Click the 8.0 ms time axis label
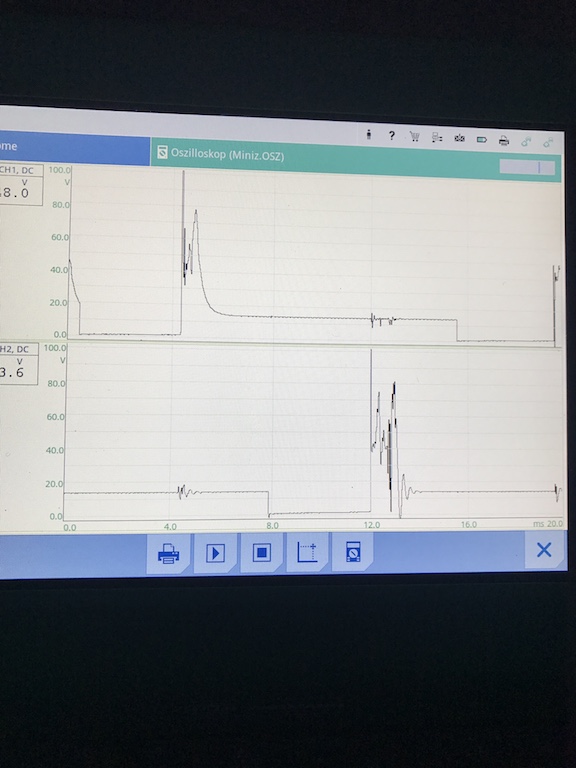576x768 pixels. click(x=272, y=526)
